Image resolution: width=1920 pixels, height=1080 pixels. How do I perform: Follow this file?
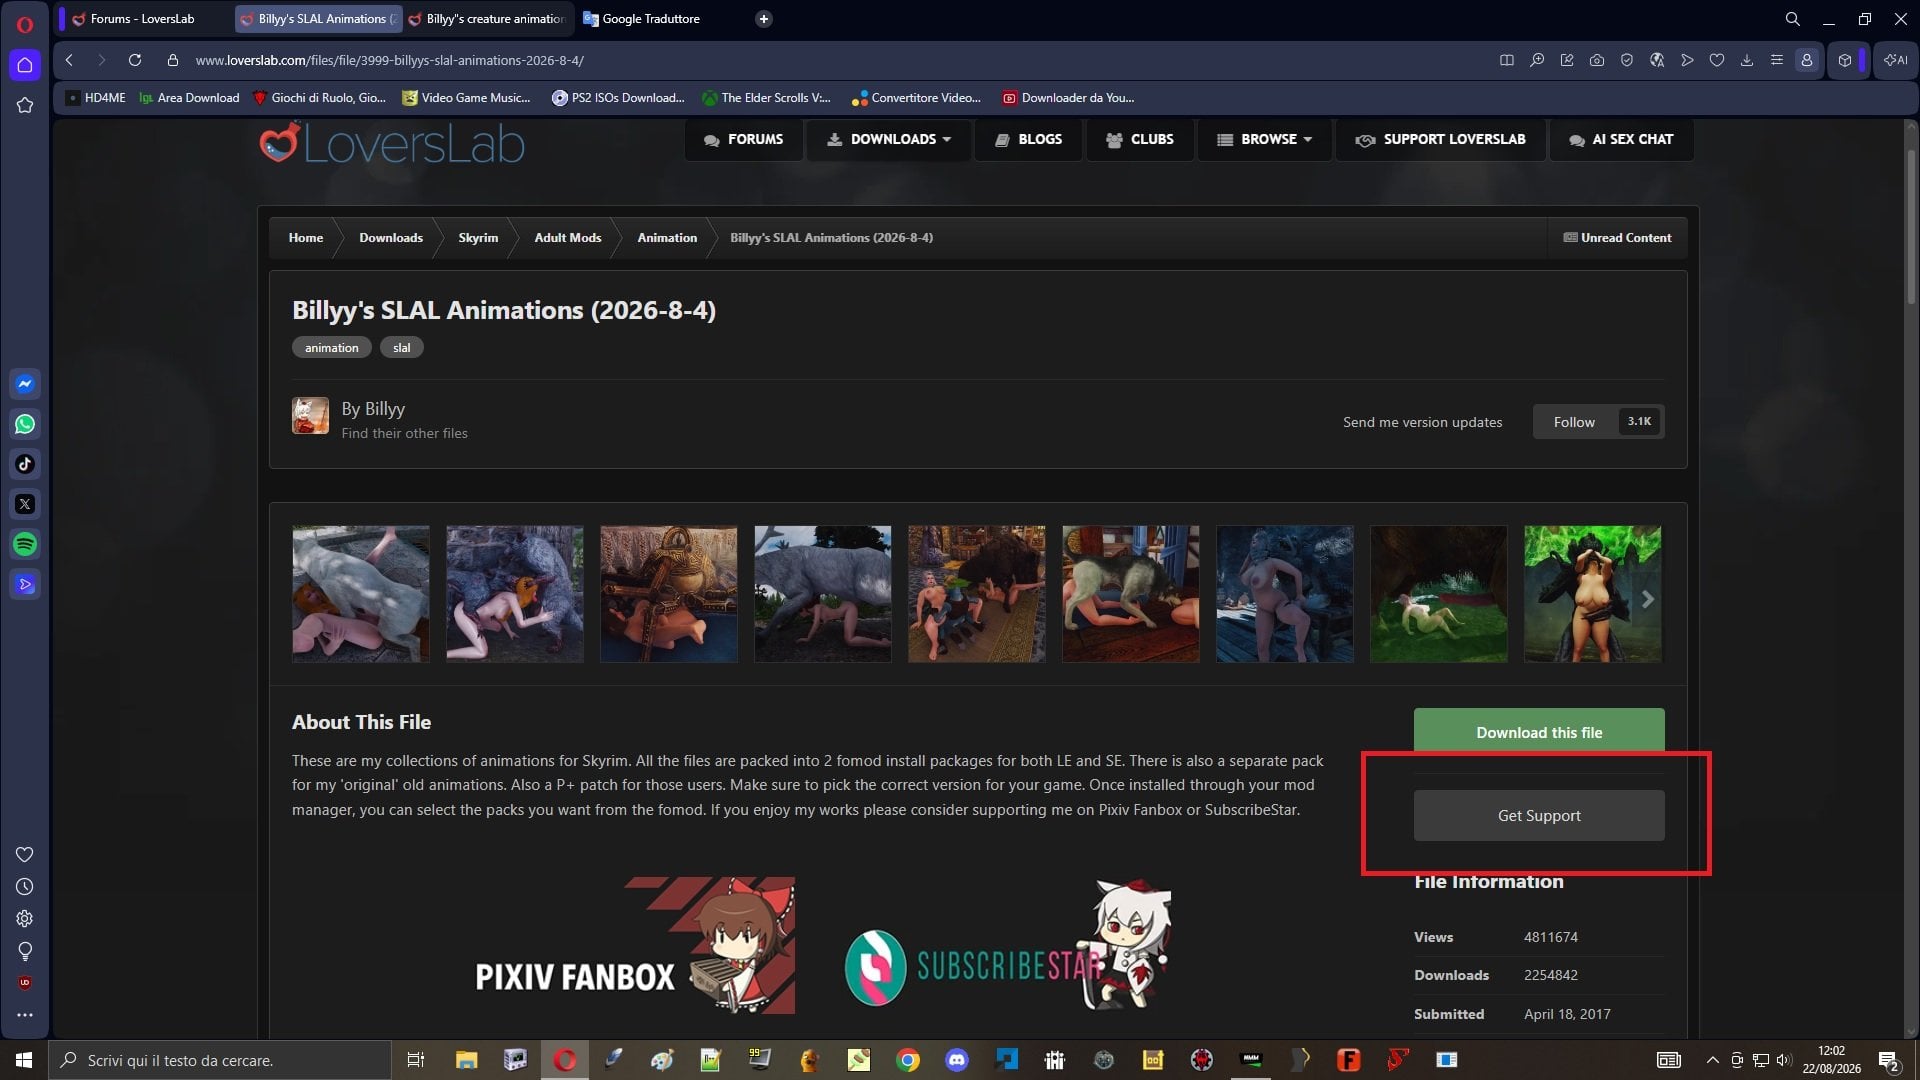[1574, 422]
